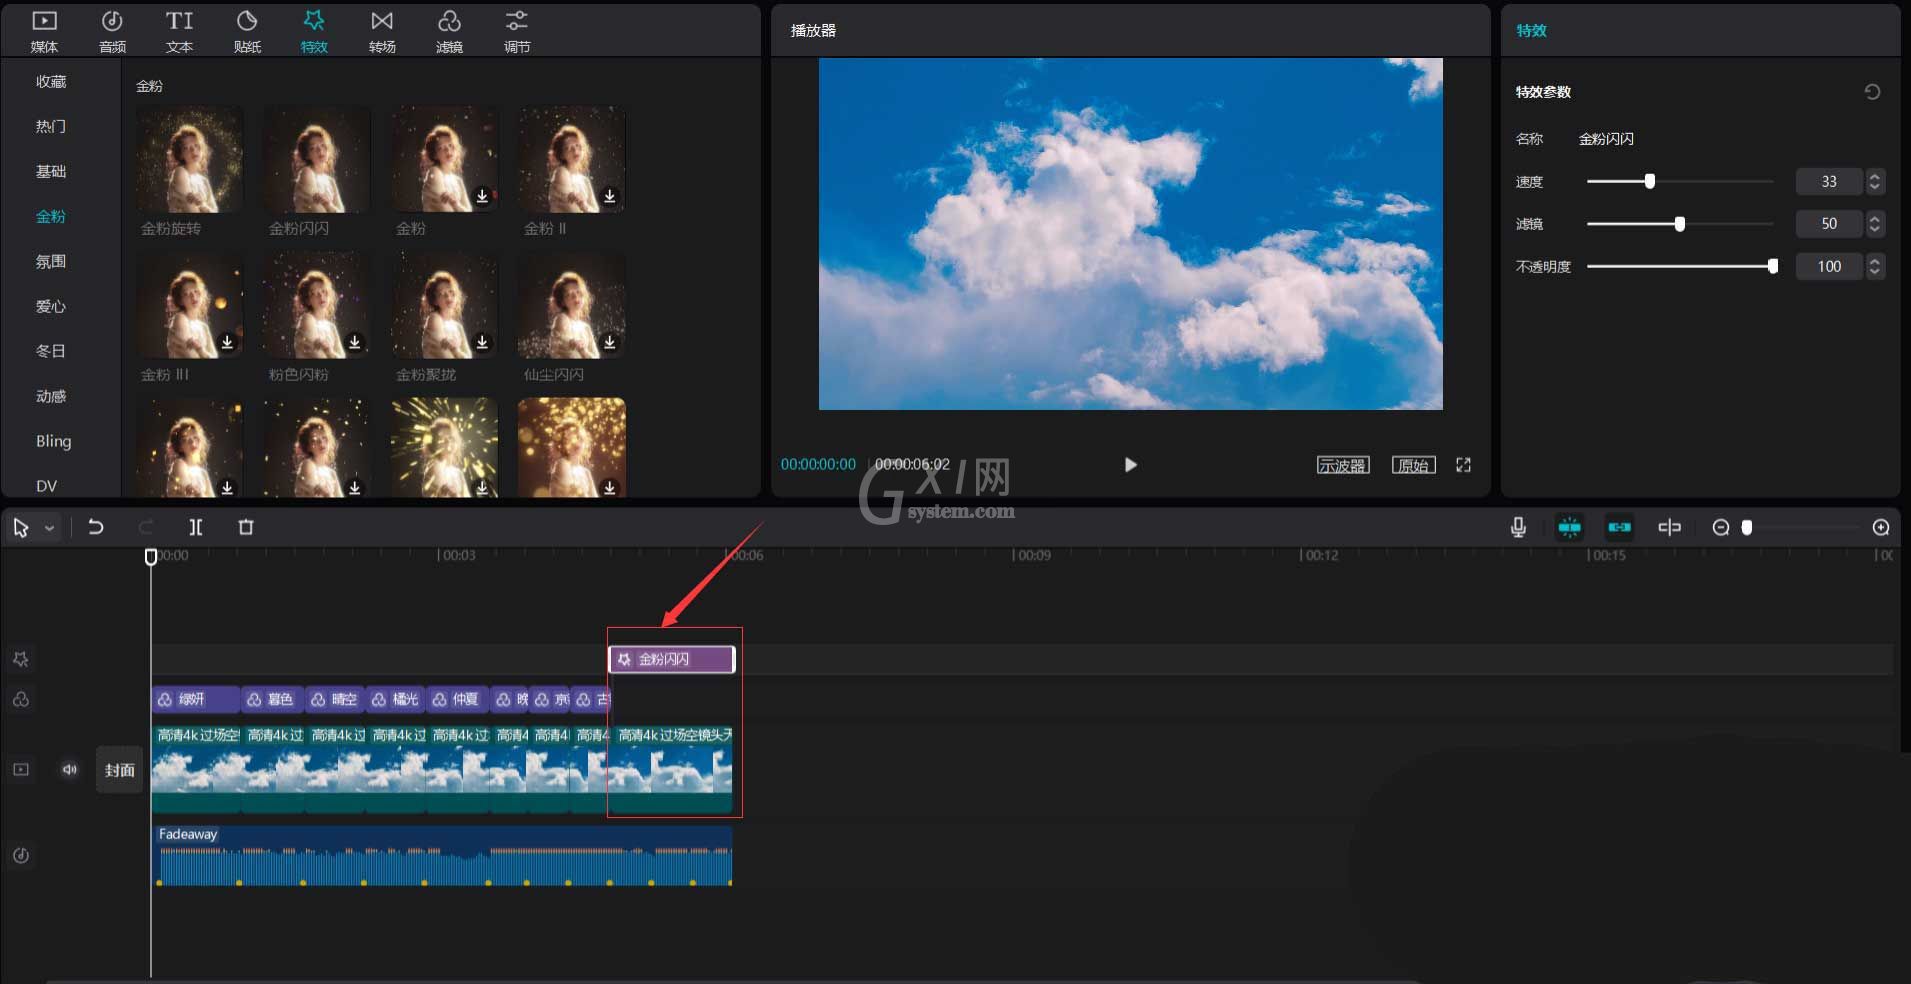The height and width of the screenshot is (984, 1911).
Task: Undo the last action
Action: (96, 527)
